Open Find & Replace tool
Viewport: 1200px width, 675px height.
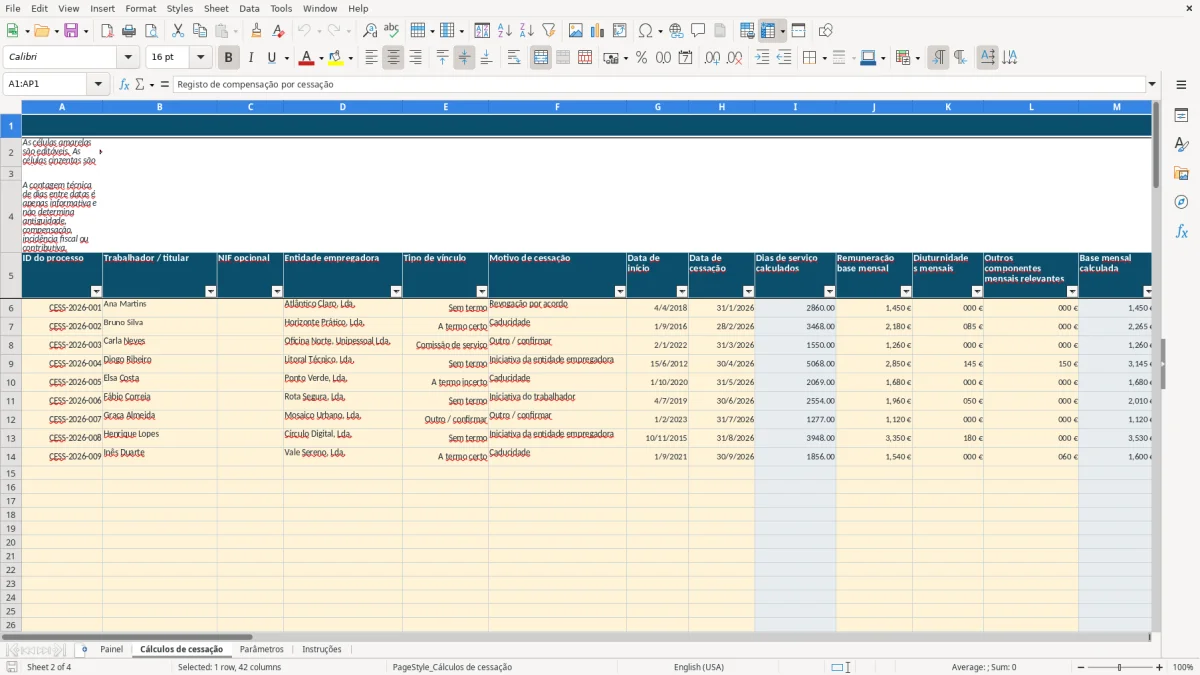tap(370, 31)
